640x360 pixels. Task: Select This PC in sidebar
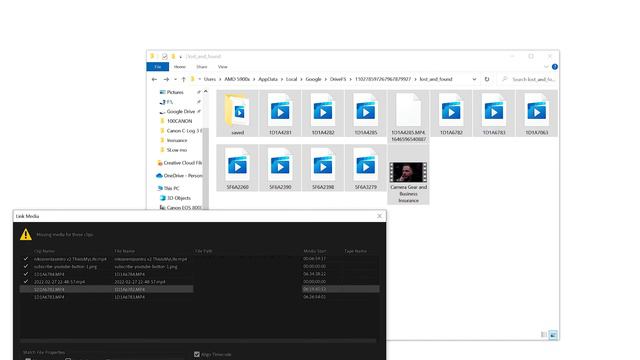(171, 188)
